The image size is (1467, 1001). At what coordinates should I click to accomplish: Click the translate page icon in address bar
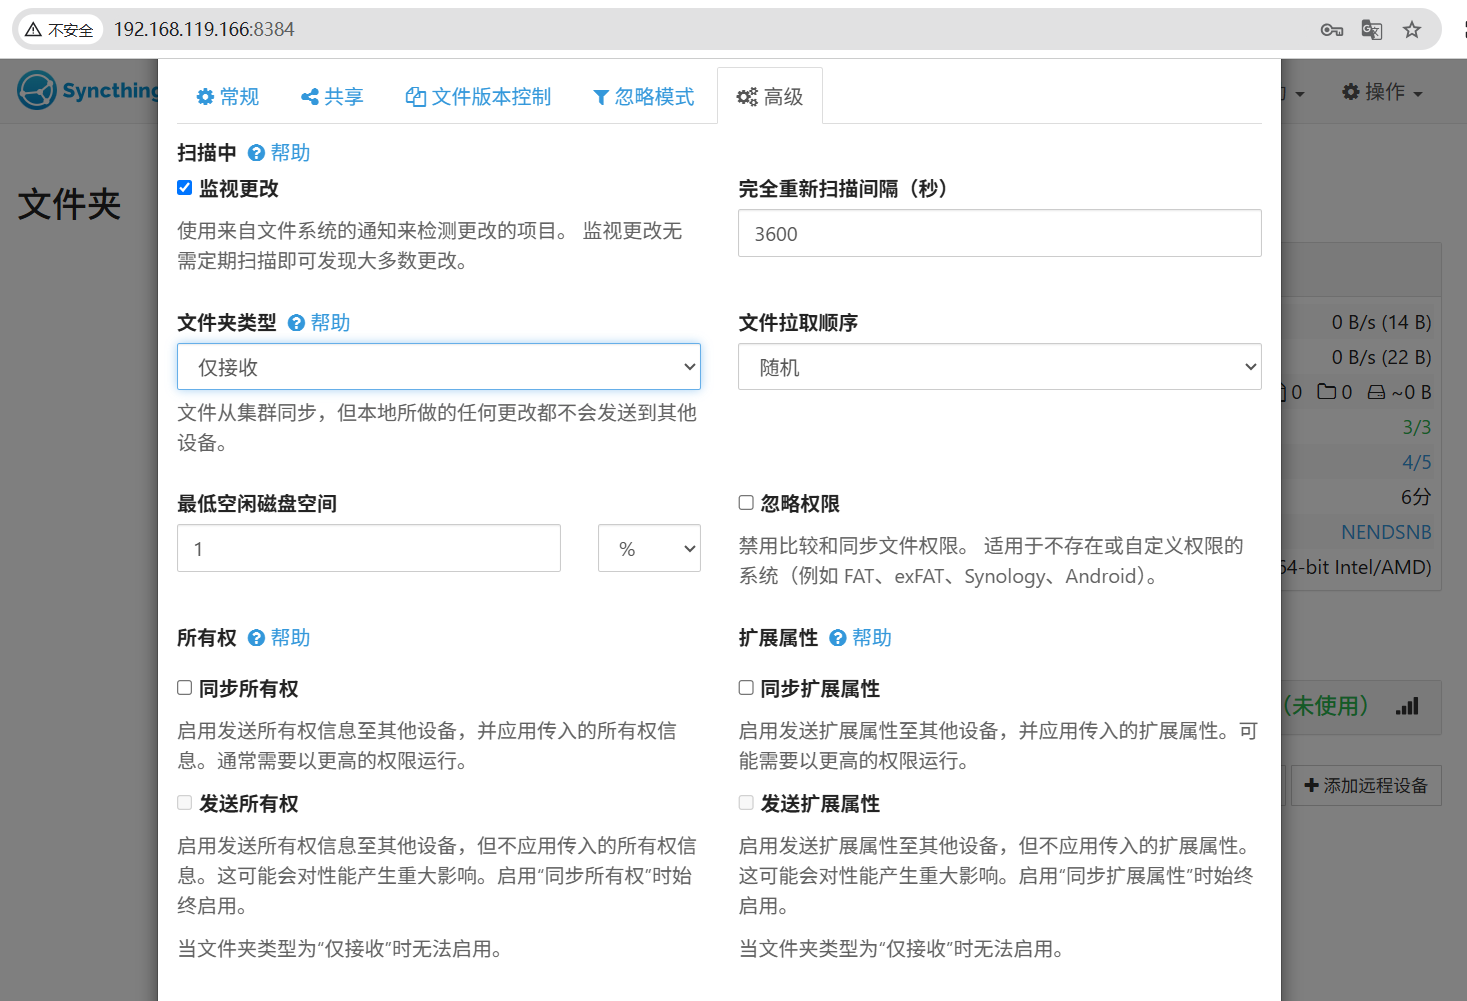coord(1372,30)
